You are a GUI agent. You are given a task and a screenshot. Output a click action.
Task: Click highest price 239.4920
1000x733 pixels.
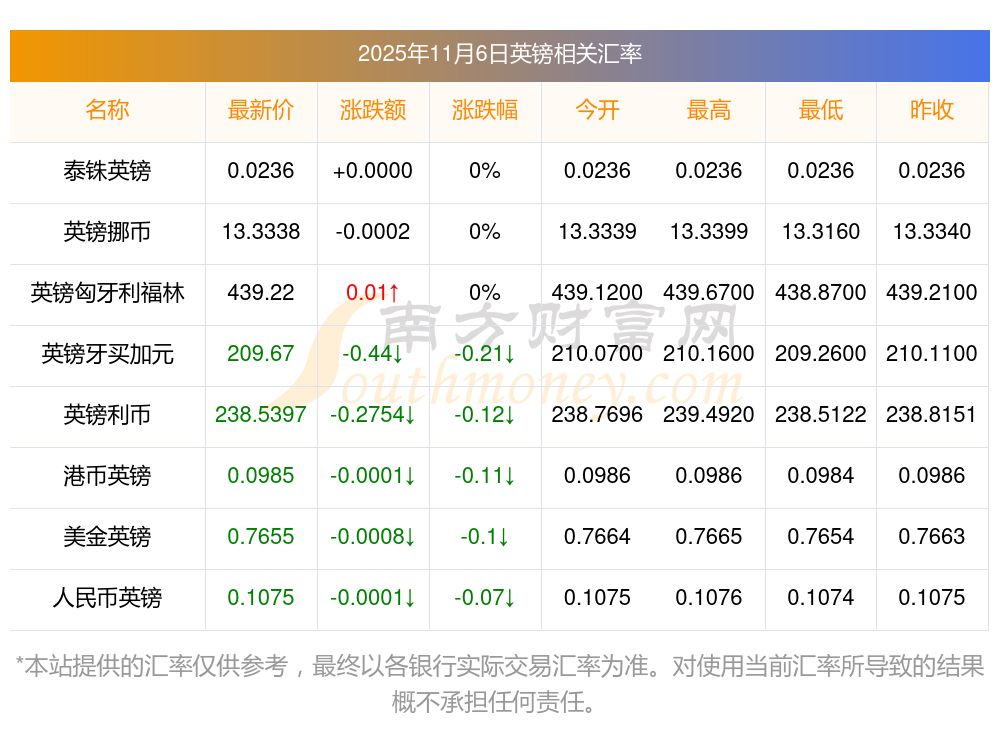[709, 415]
